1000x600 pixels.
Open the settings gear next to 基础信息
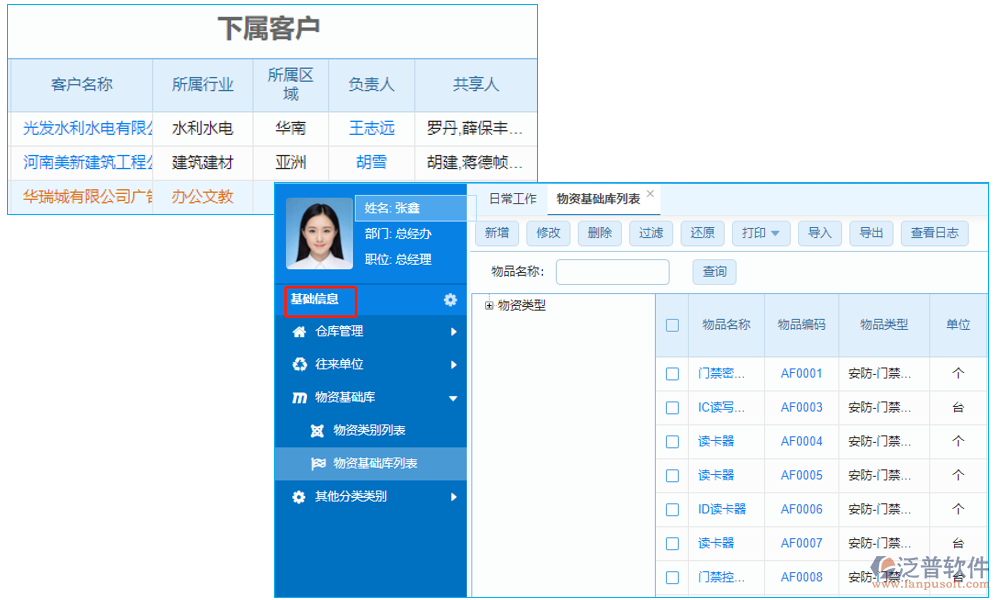[450, 300]
